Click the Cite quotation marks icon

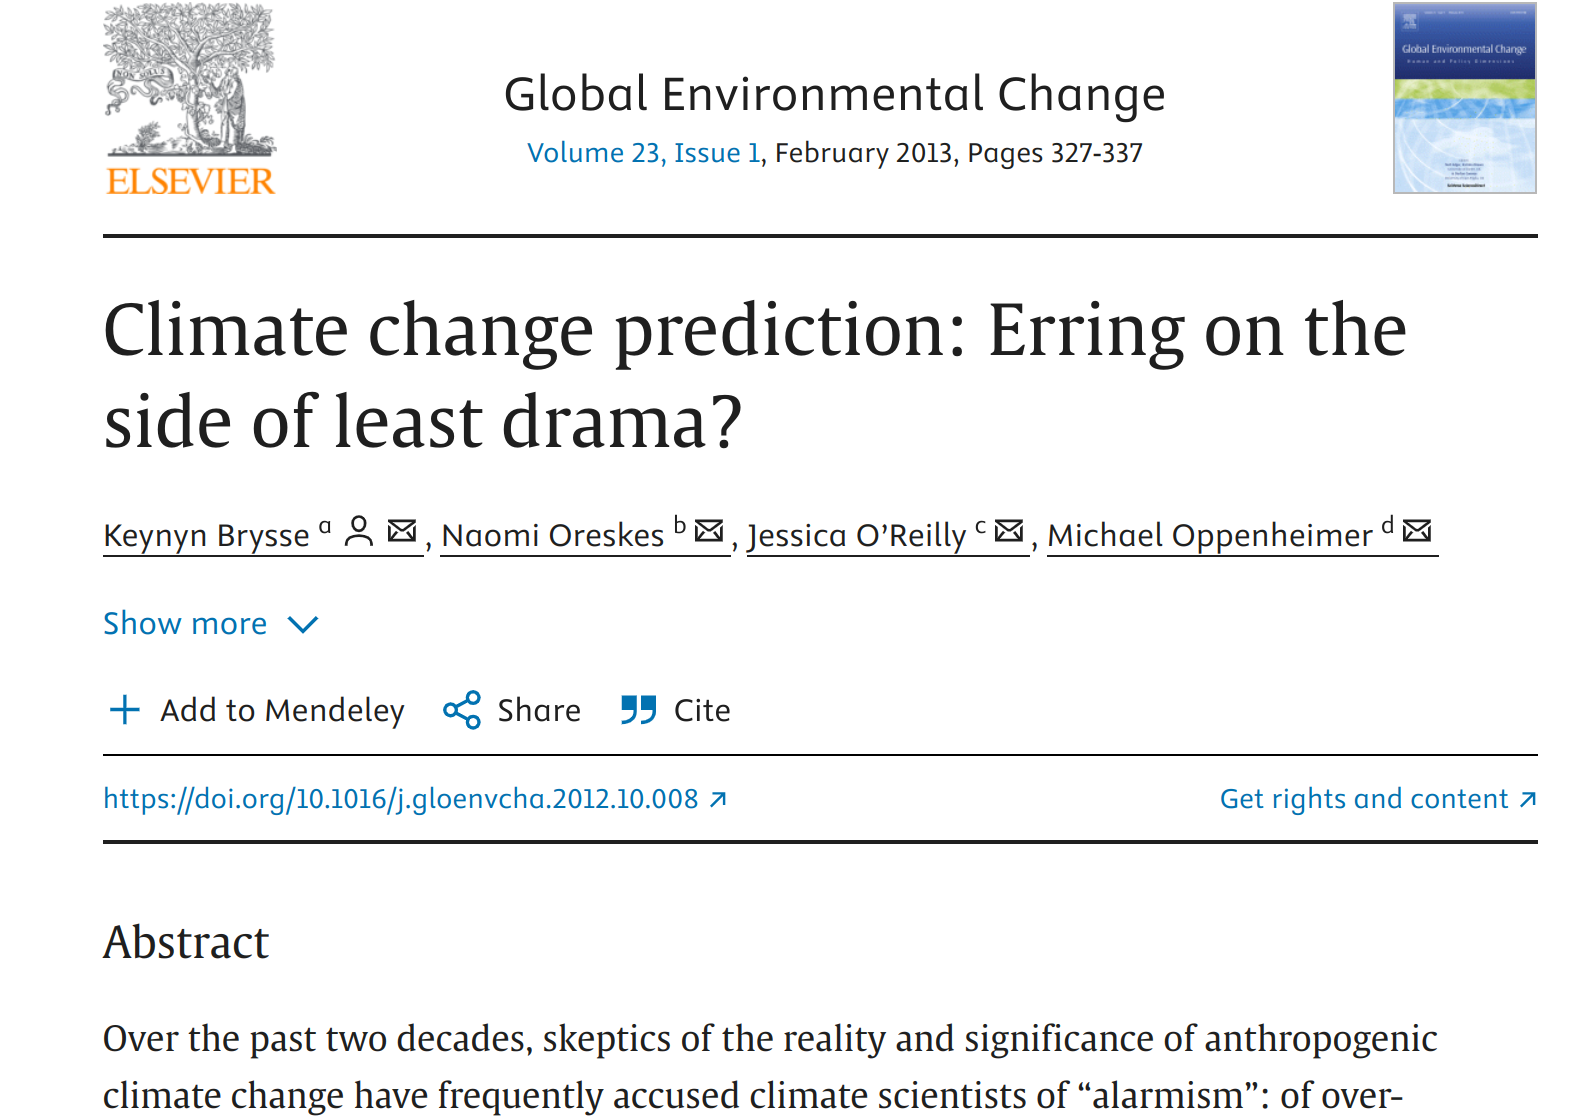(x=638, y=710)
